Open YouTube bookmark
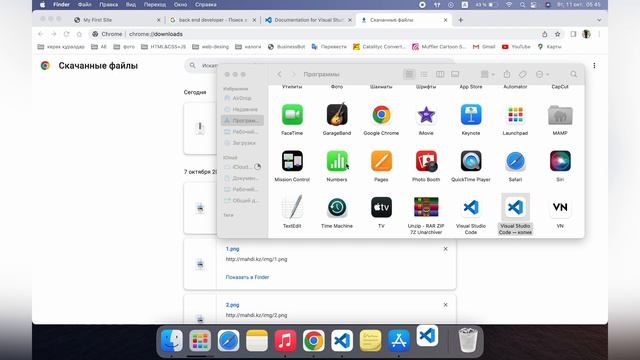Viewport: 640px width, 360px height. click(516, 47)
